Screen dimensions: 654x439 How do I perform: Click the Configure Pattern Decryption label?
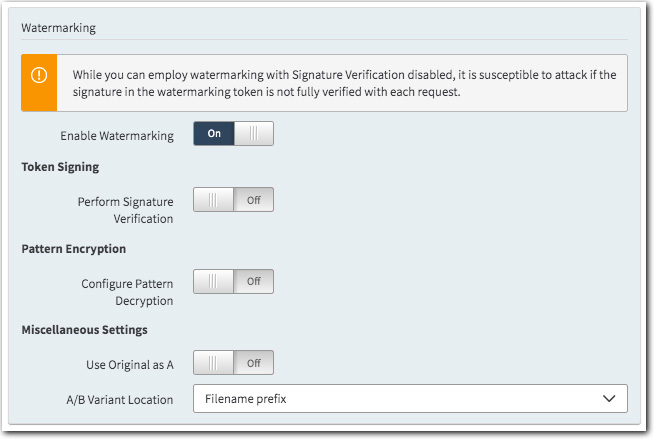[127, 292]
